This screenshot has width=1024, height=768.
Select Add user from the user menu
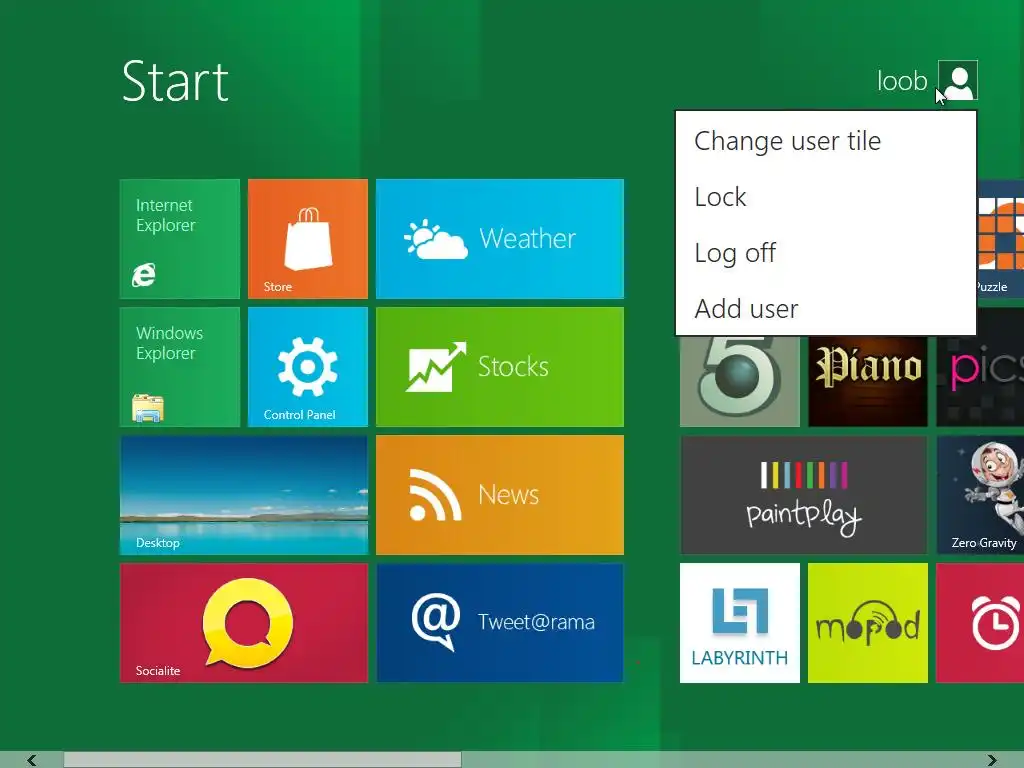(826, 308)
